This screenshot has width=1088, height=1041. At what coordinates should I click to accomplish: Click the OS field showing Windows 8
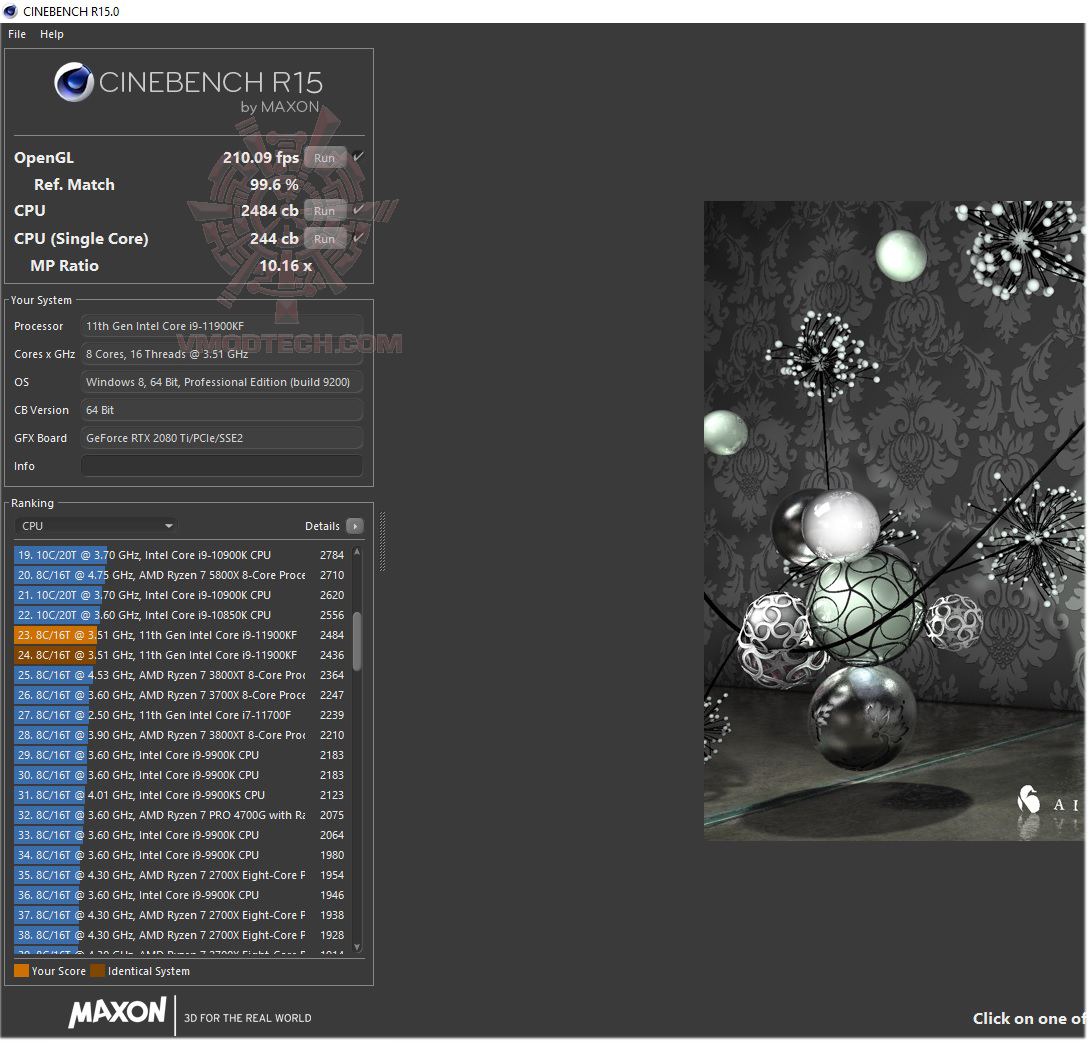click(x=222, y=382)
